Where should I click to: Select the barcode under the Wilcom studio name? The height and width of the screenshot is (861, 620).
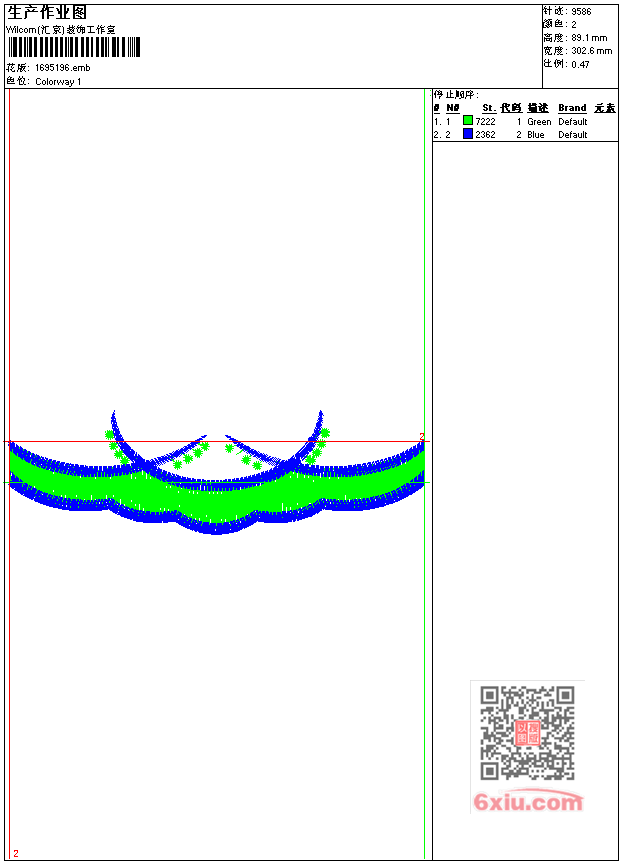tap(74, 47)
